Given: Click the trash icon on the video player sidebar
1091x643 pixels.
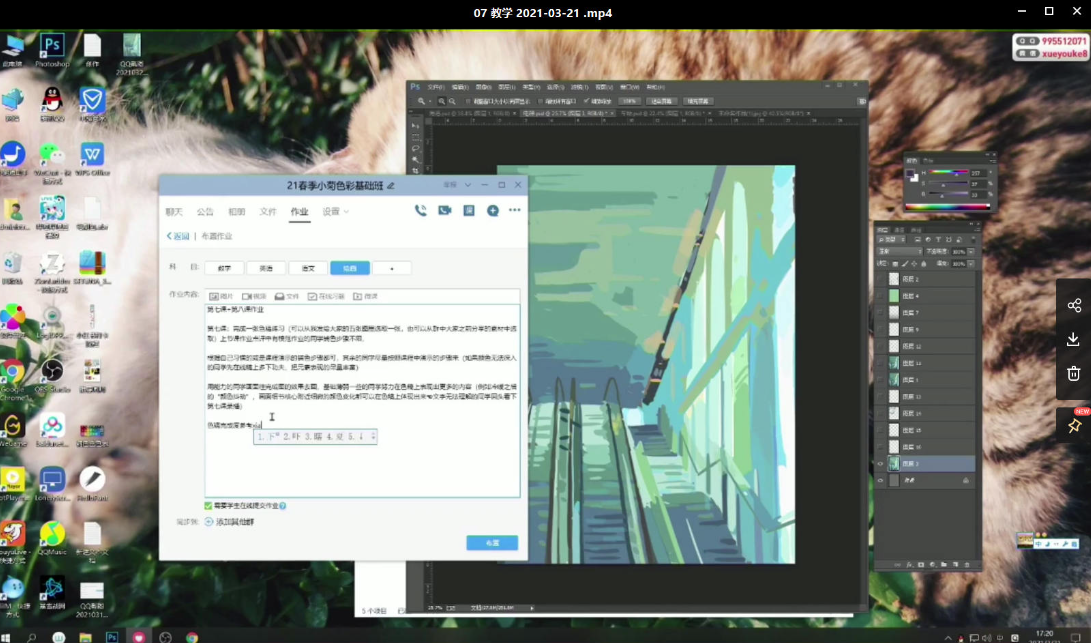Looking at the screenshot, I should point(1074,374).
